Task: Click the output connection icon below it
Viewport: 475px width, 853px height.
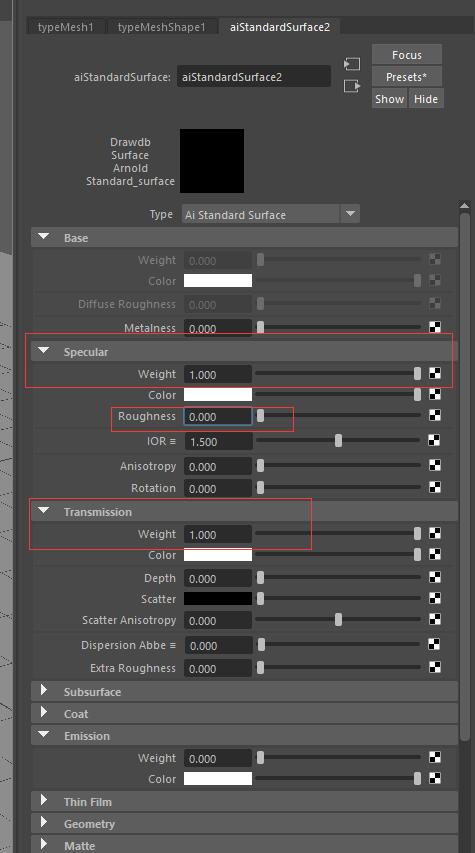Action: click(x=352, y=86)
